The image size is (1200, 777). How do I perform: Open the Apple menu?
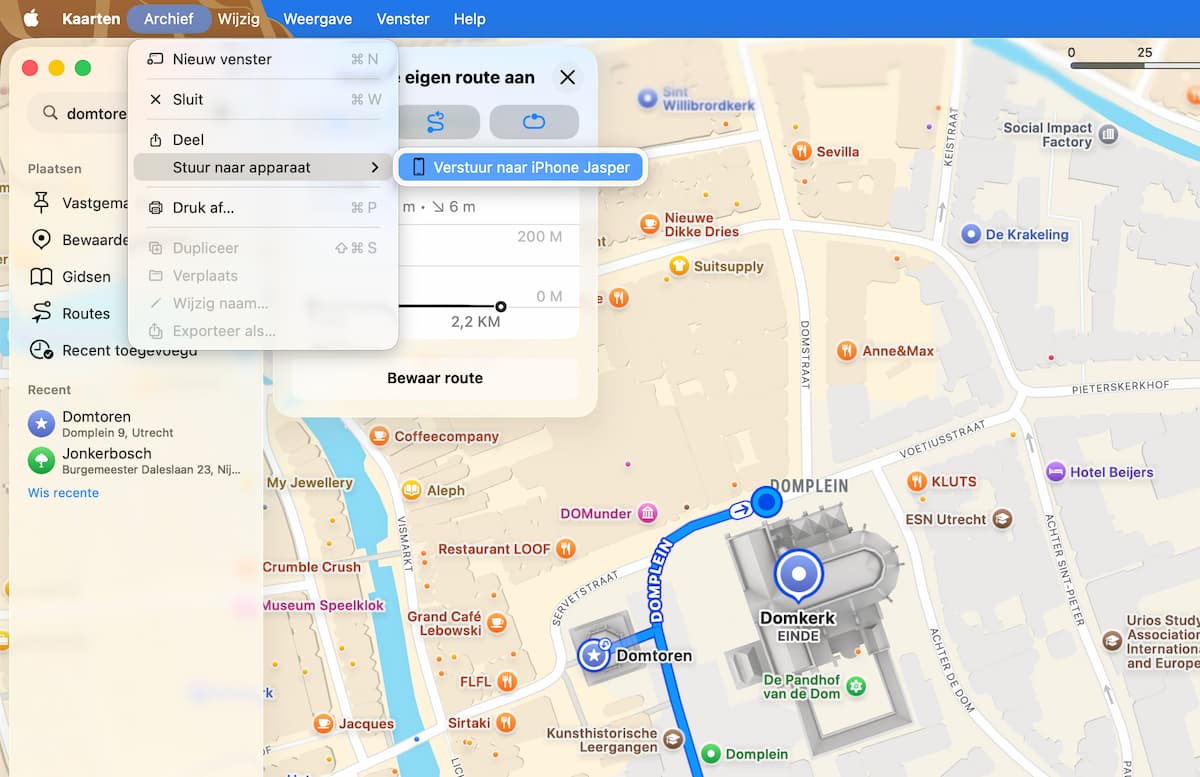pos(31,18)
